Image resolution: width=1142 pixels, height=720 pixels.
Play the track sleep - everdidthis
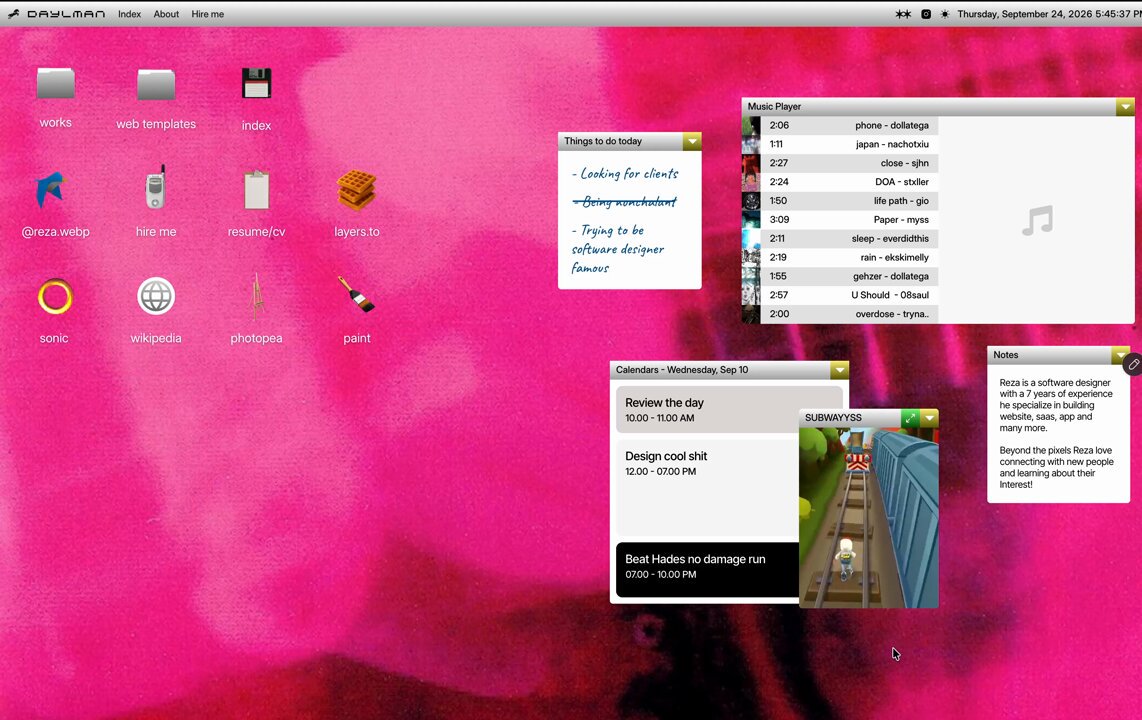pyautogui.click(x=840, y=239)
